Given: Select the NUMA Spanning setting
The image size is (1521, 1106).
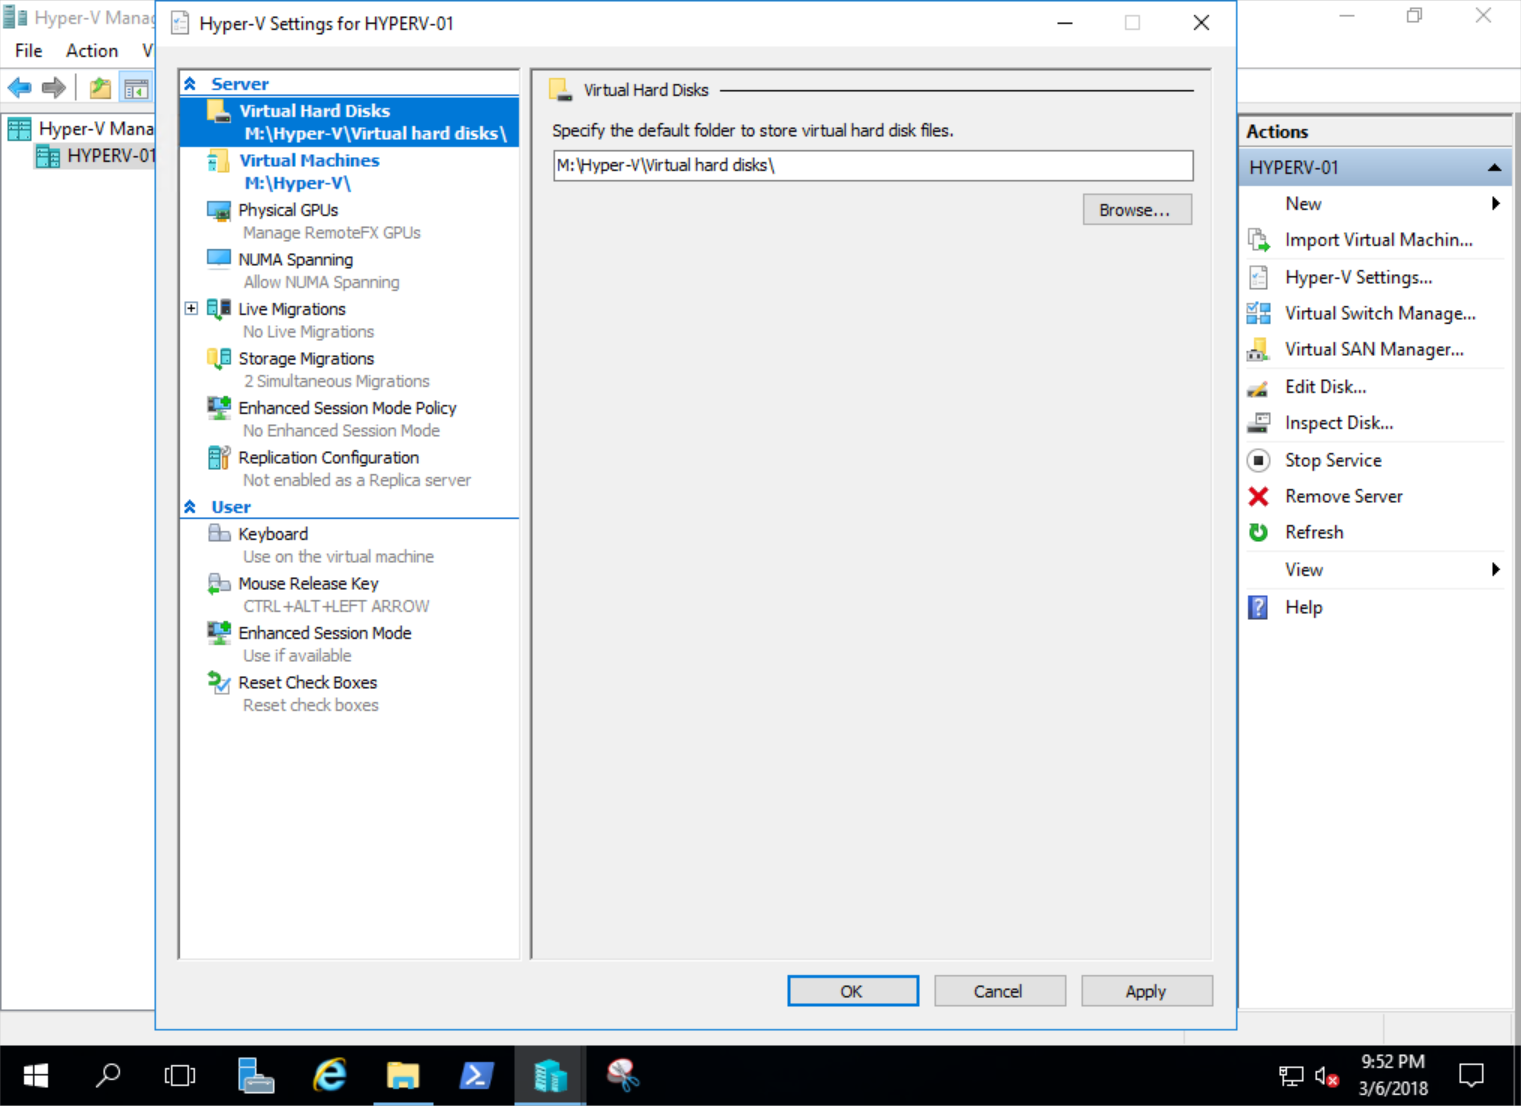Looking at the screenshot, I should tap(296, 259).
